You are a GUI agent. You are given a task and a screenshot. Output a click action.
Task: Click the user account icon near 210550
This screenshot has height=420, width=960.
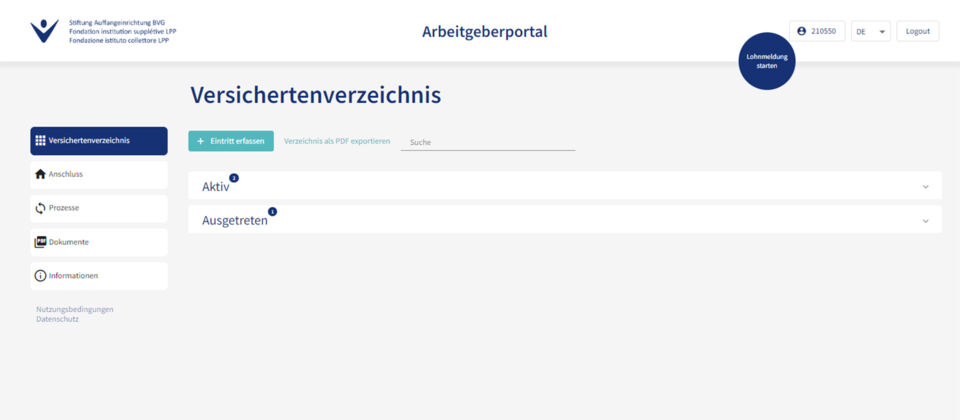tap(802, 31)
